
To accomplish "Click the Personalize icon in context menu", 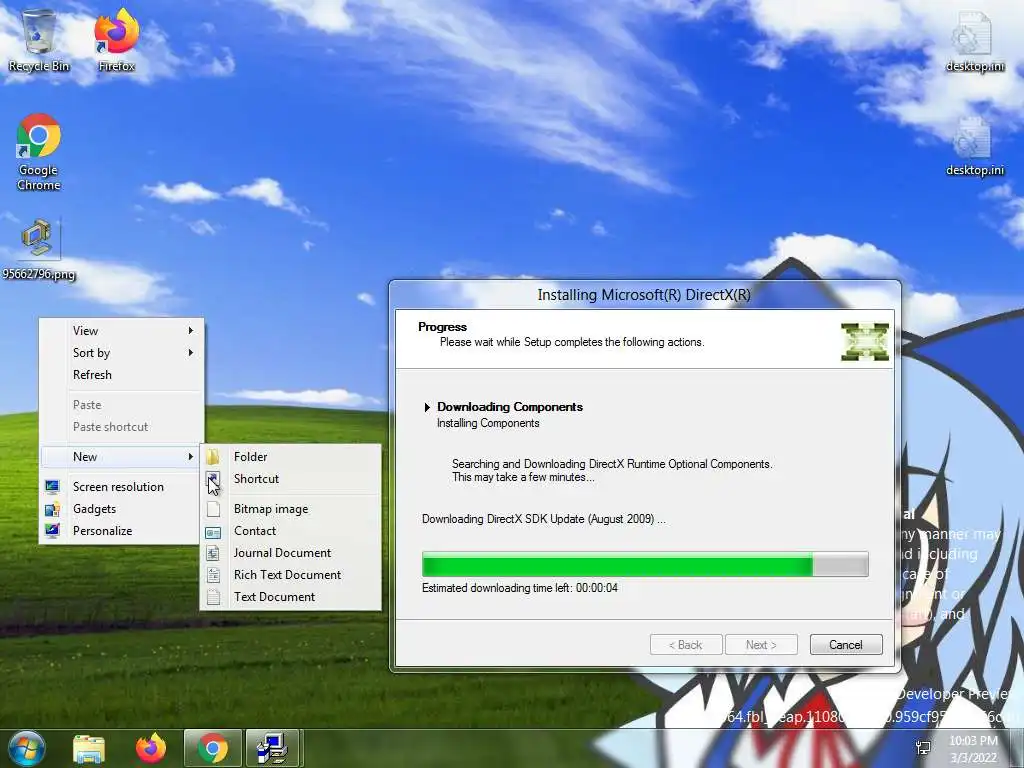I will 52,531.
